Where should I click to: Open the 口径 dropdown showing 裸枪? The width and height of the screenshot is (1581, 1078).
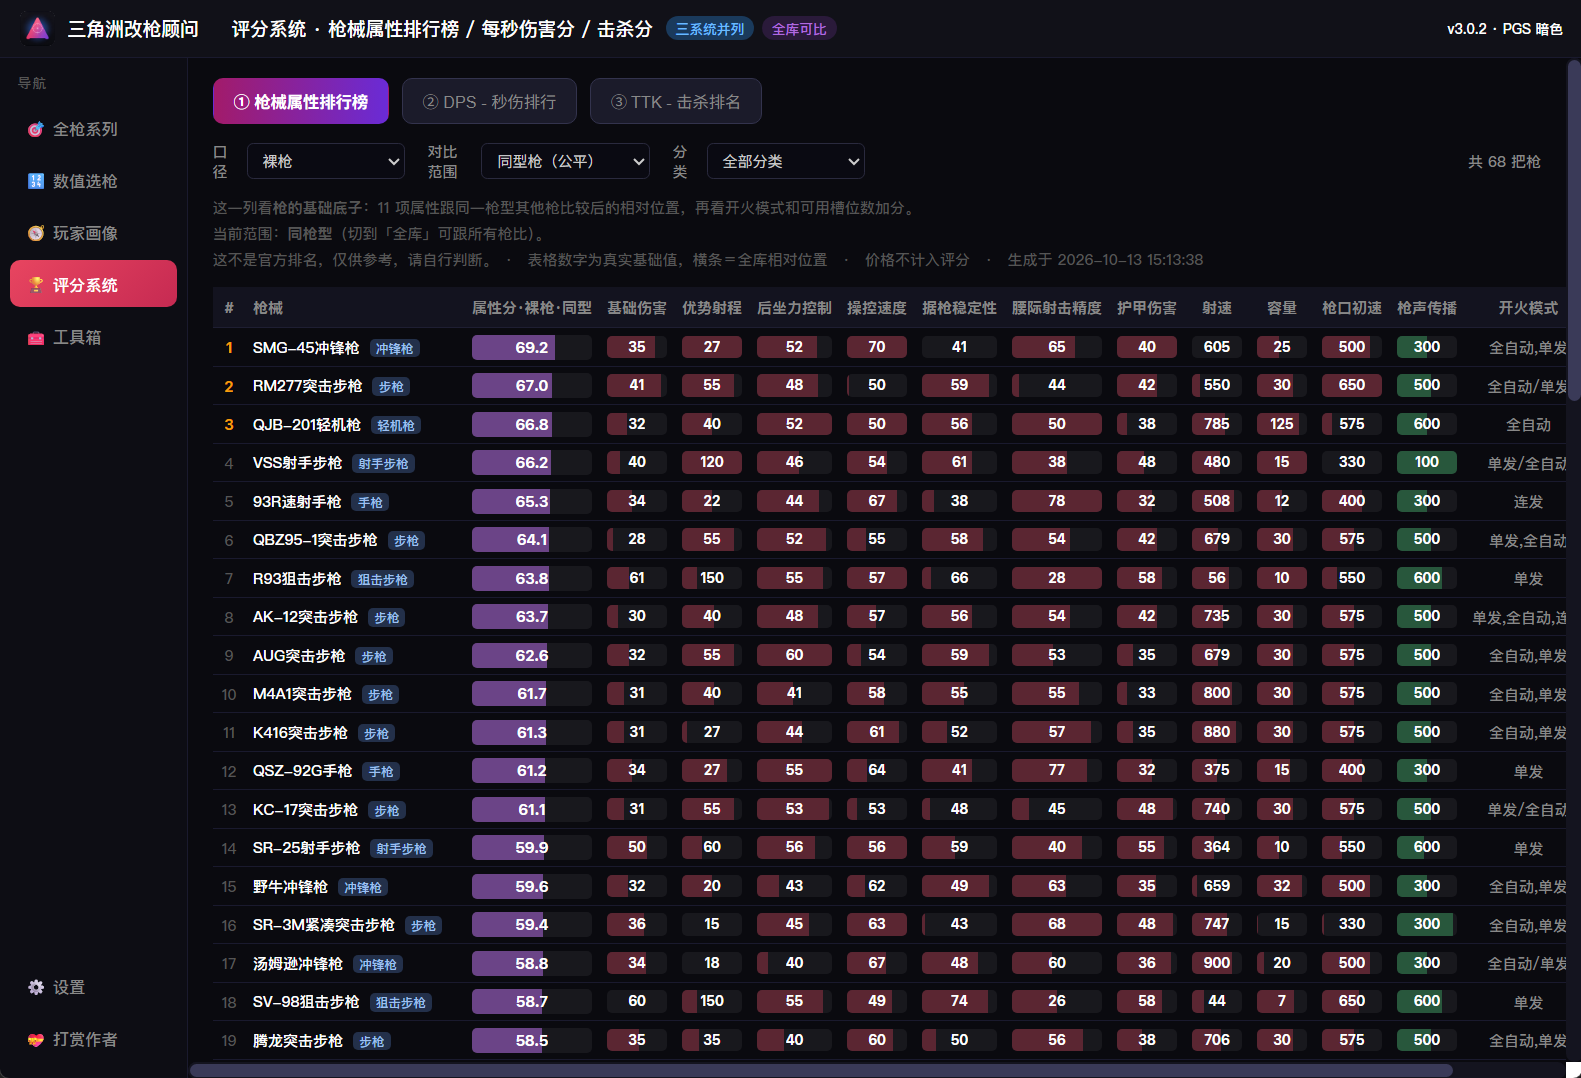pyautogui.click(x=326, y=161)
